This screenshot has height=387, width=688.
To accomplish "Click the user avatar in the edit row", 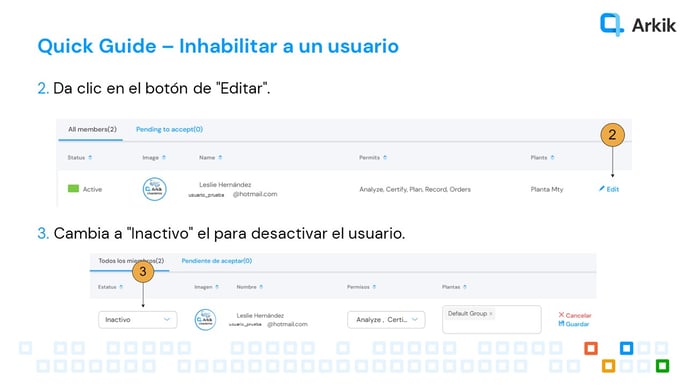I will [x=205, y=320].
